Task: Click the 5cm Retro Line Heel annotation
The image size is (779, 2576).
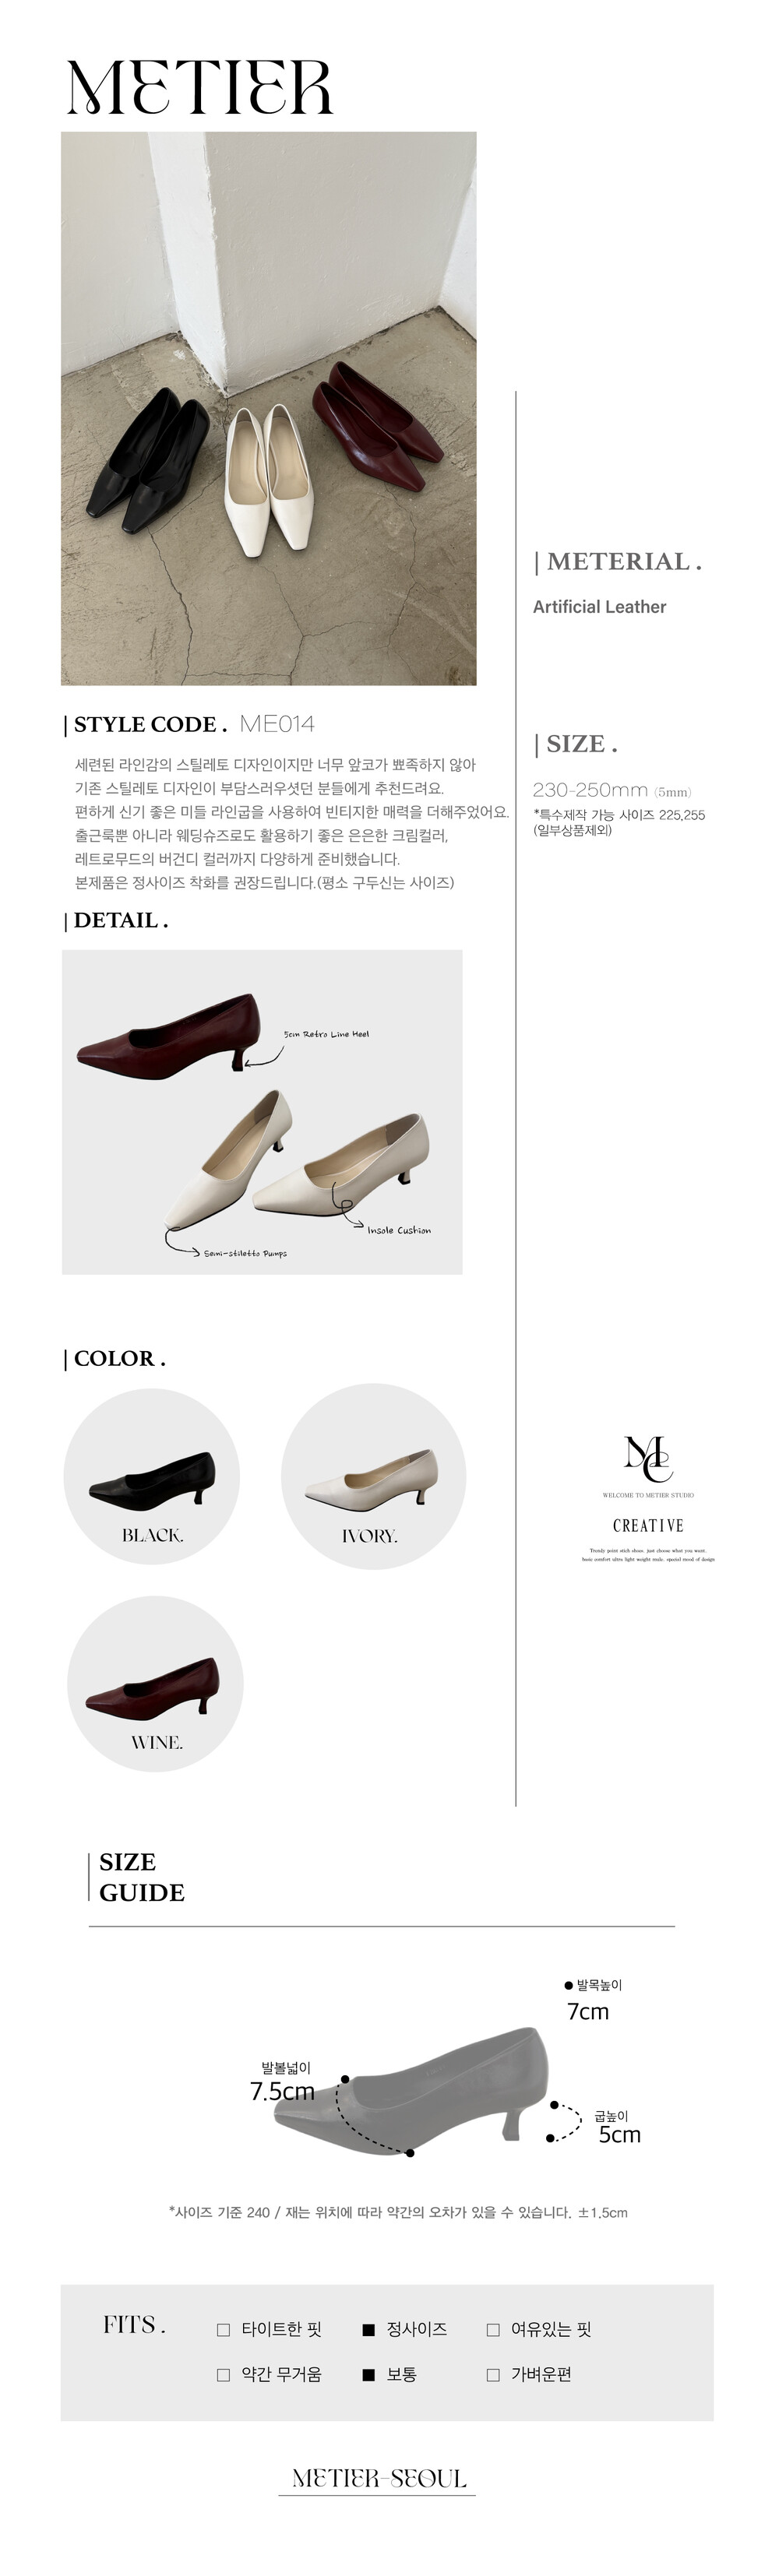Action: 326,1034
